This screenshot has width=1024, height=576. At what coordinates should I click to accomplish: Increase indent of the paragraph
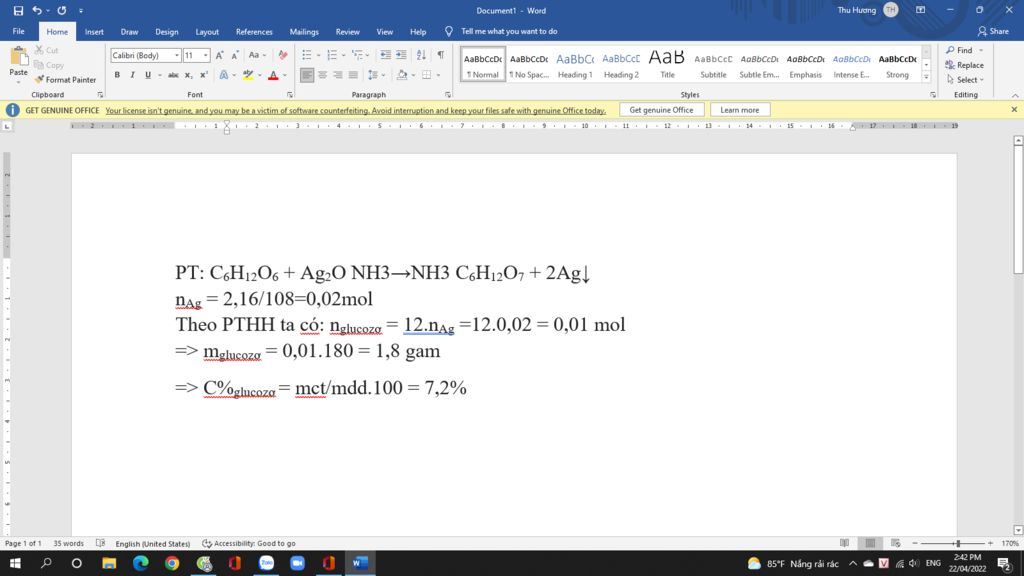click(x=401, y=55)
